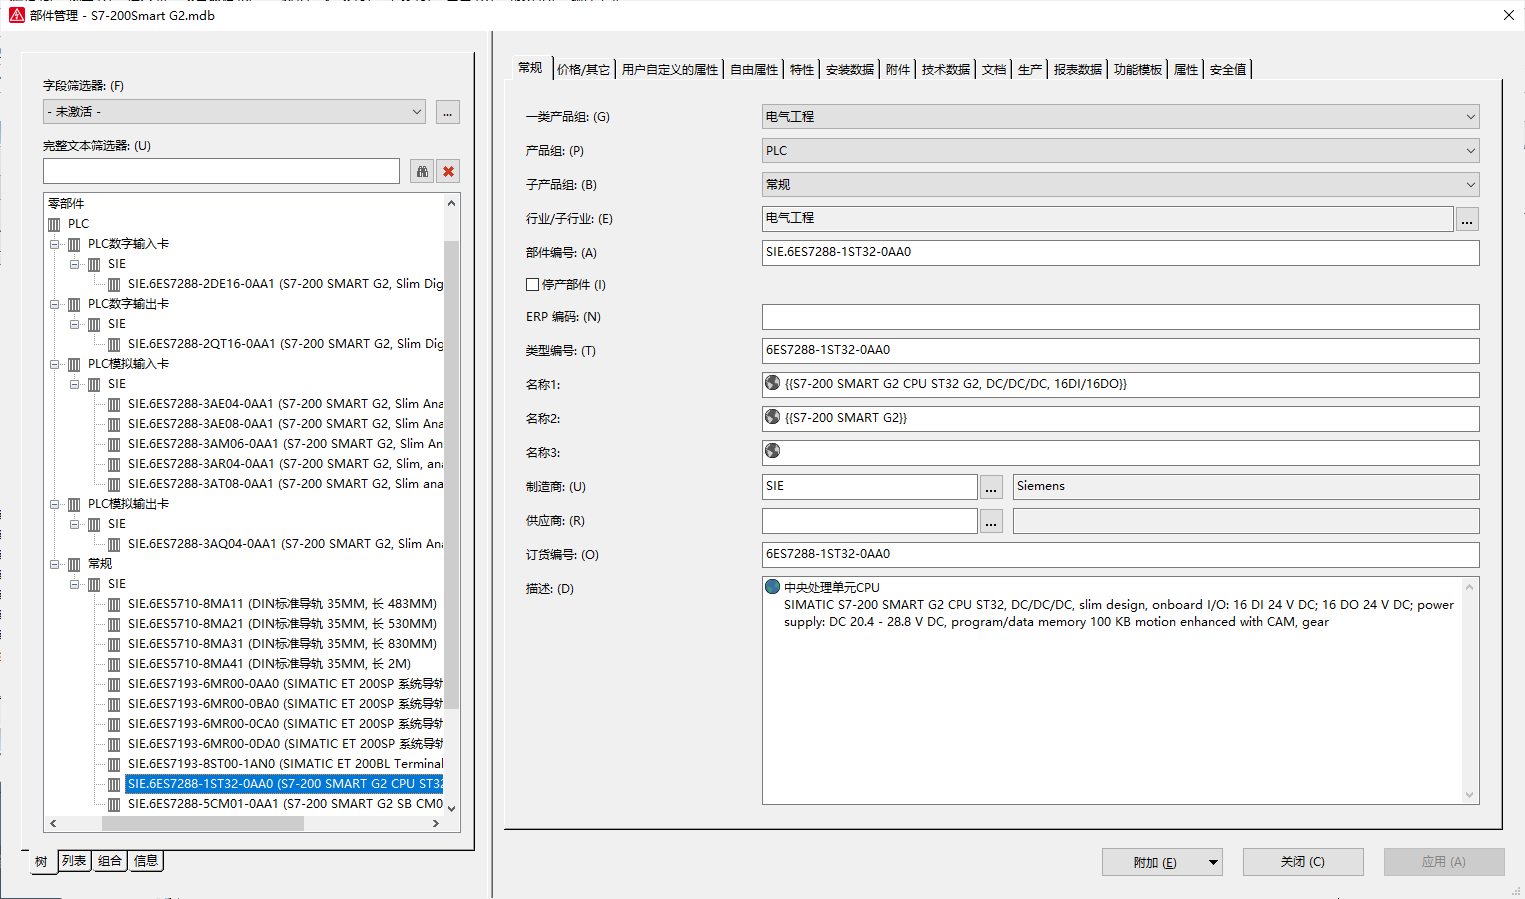Click the 完整文本筛选器 text field
Screen dimensions: 1525x899
[x=221, y=171]
